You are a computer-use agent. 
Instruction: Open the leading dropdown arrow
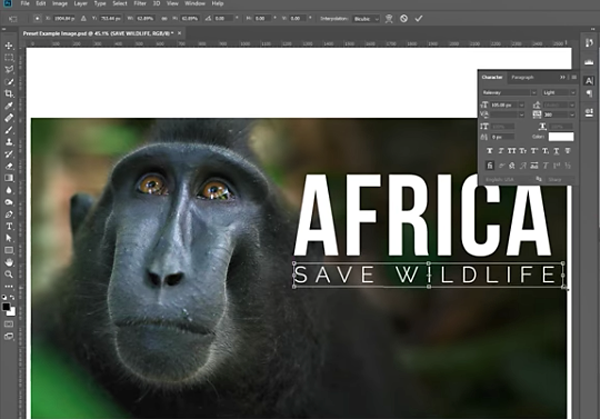(572, 105)
